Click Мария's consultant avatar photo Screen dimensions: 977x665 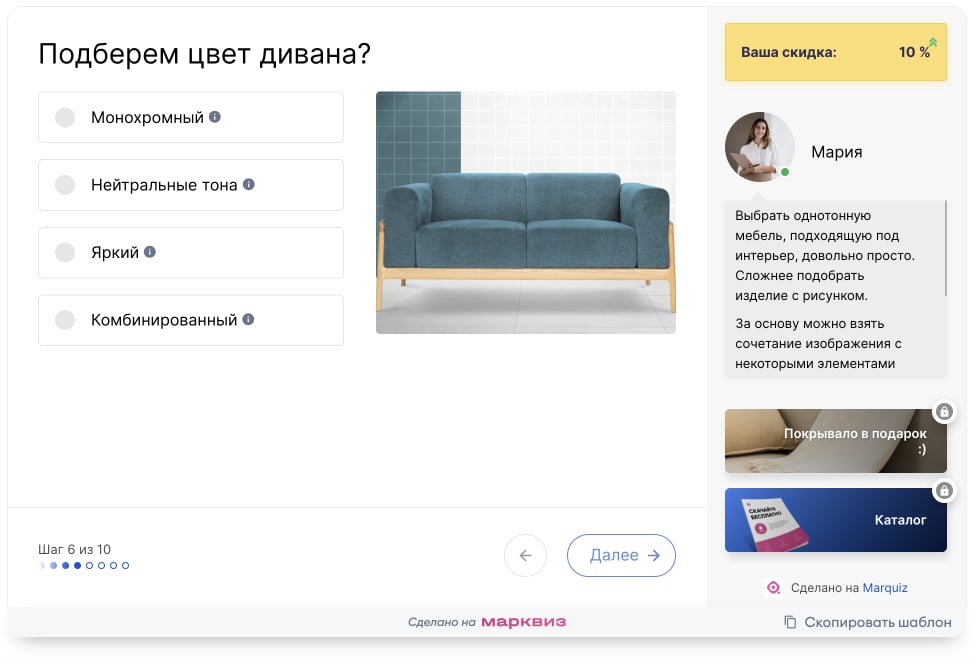click(x=759, y=147)
